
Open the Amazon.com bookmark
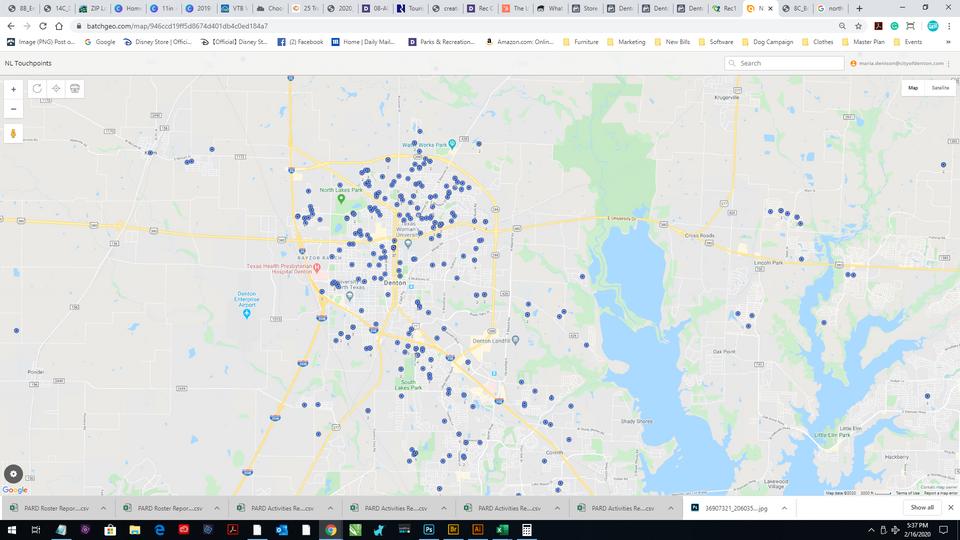tap(519, 42)
